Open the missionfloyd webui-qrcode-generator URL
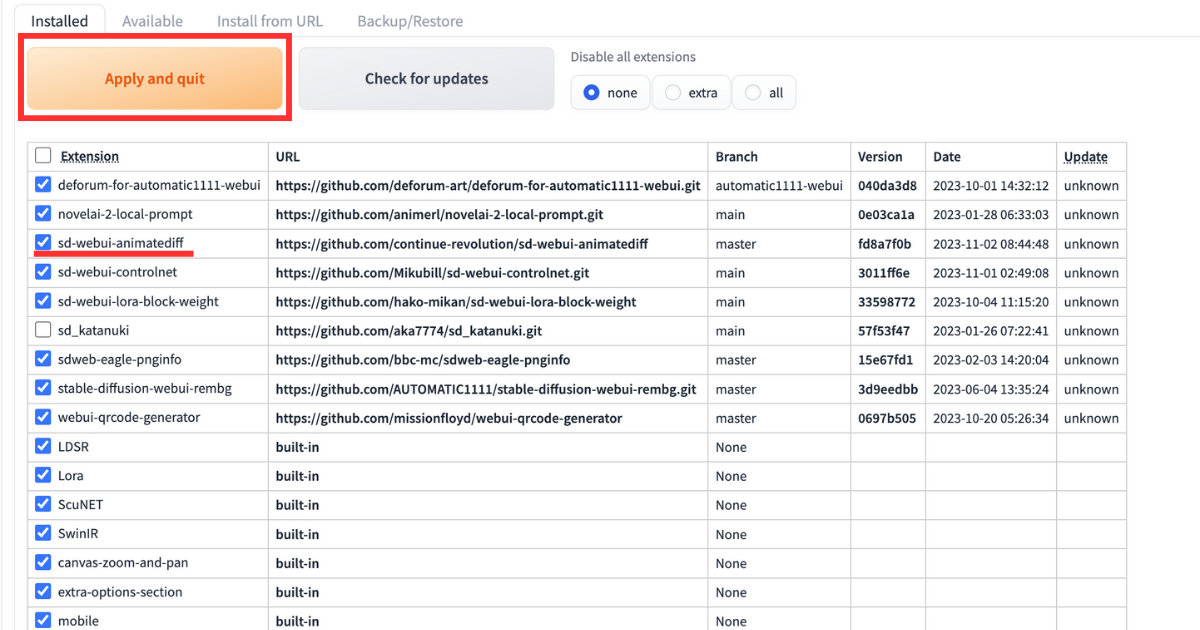The height and width of the screenshot is (630, 1200). (449, 418)
